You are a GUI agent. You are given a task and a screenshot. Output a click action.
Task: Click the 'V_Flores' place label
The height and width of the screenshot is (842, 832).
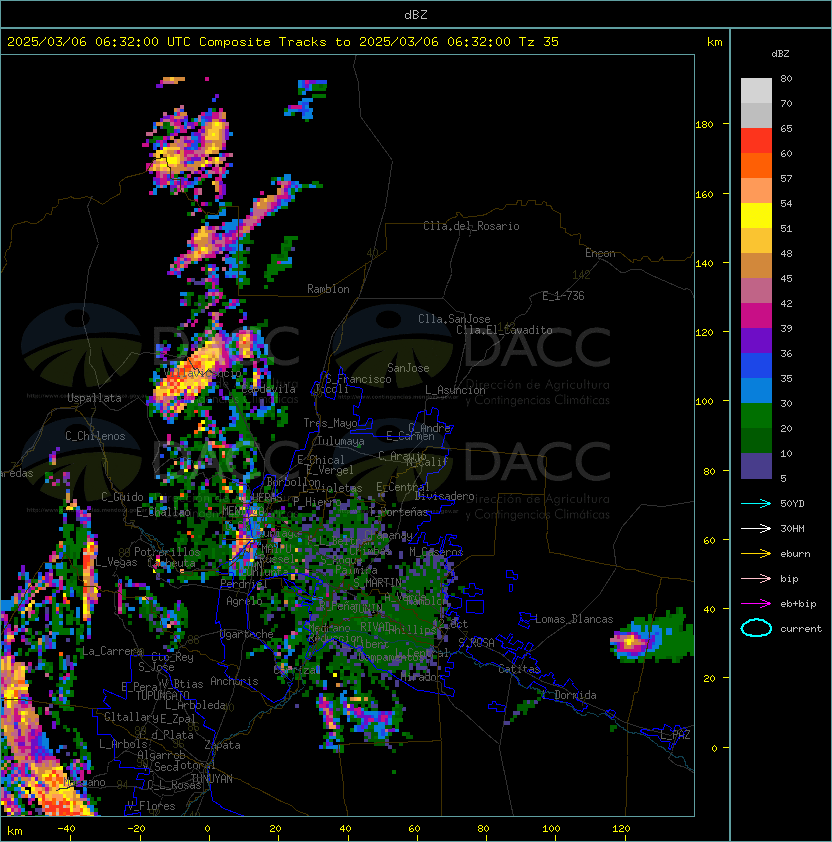[151, 806]
